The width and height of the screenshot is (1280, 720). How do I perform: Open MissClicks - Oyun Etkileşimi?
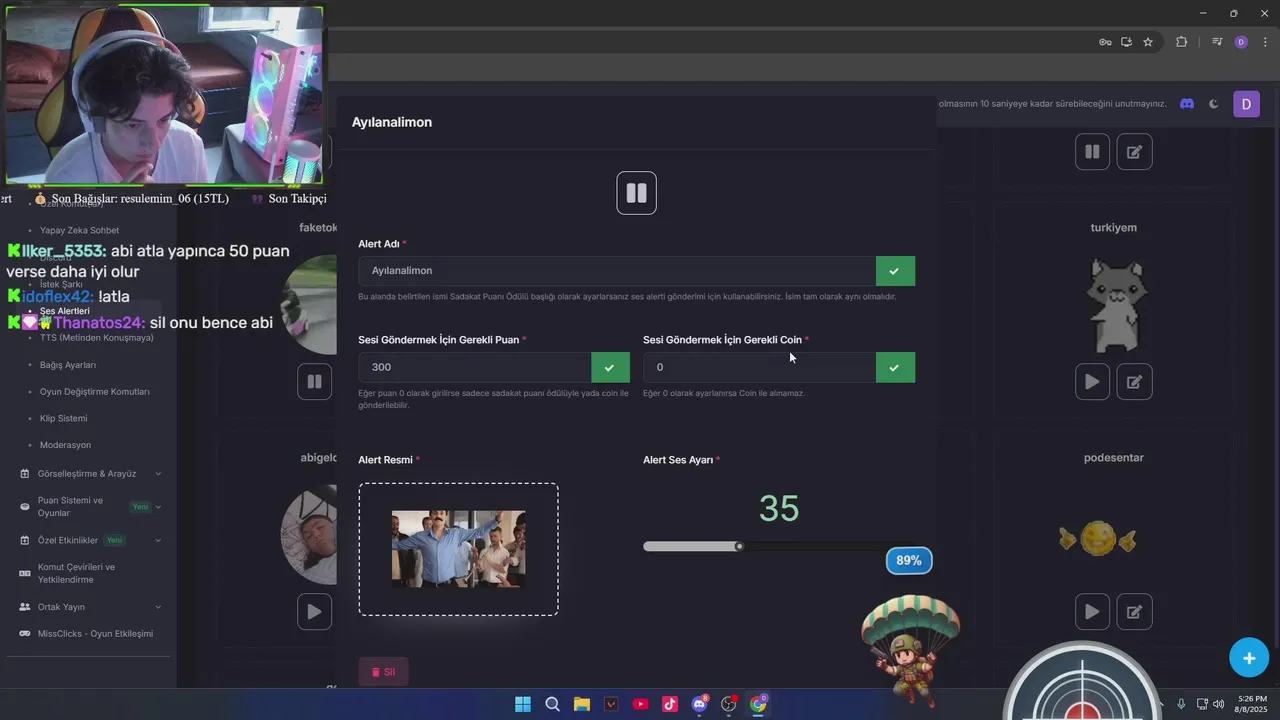(x=95, y=634)
